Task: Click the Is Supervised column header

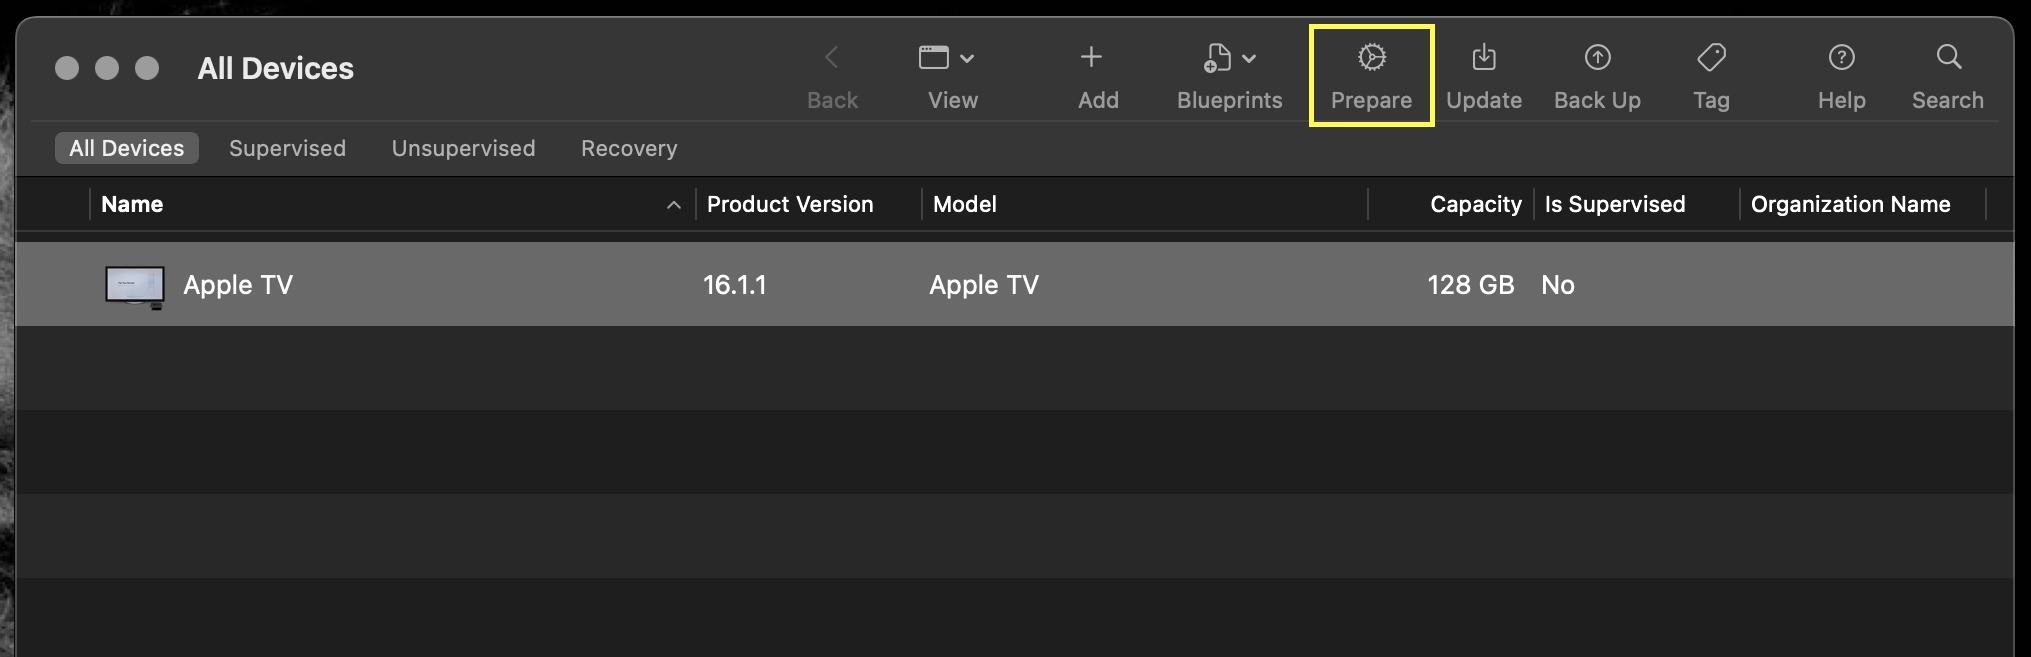Action: pos(1614,204)
